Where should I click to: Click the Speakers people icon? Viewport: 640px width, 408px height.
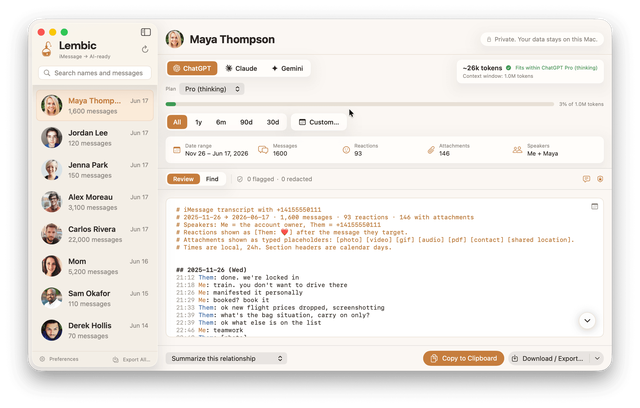pos(517,150)
